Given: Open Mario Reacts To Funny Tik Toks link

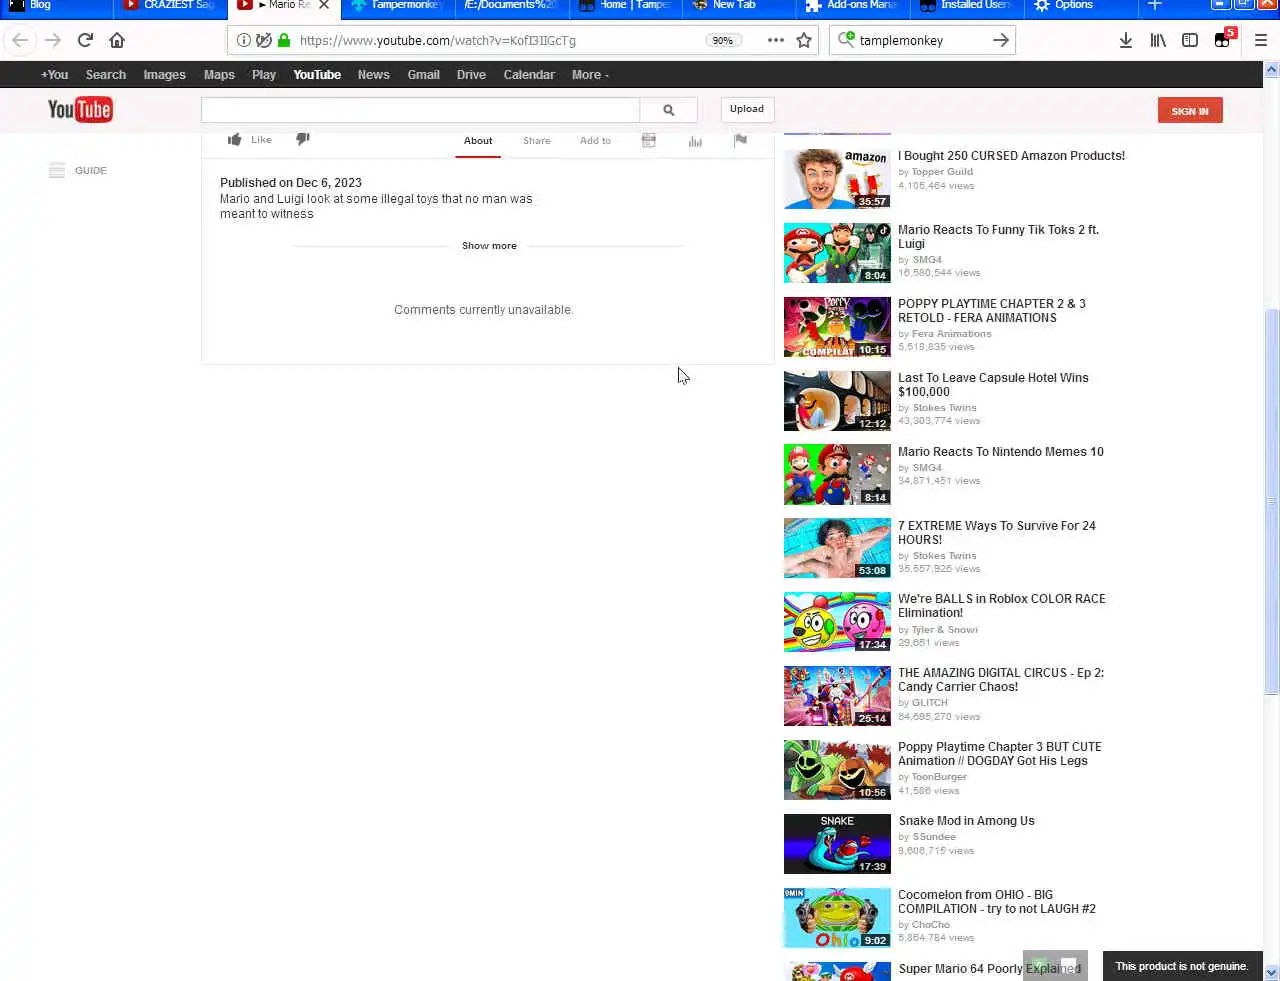Looking at the screenshot, I should tap(998, 237).
